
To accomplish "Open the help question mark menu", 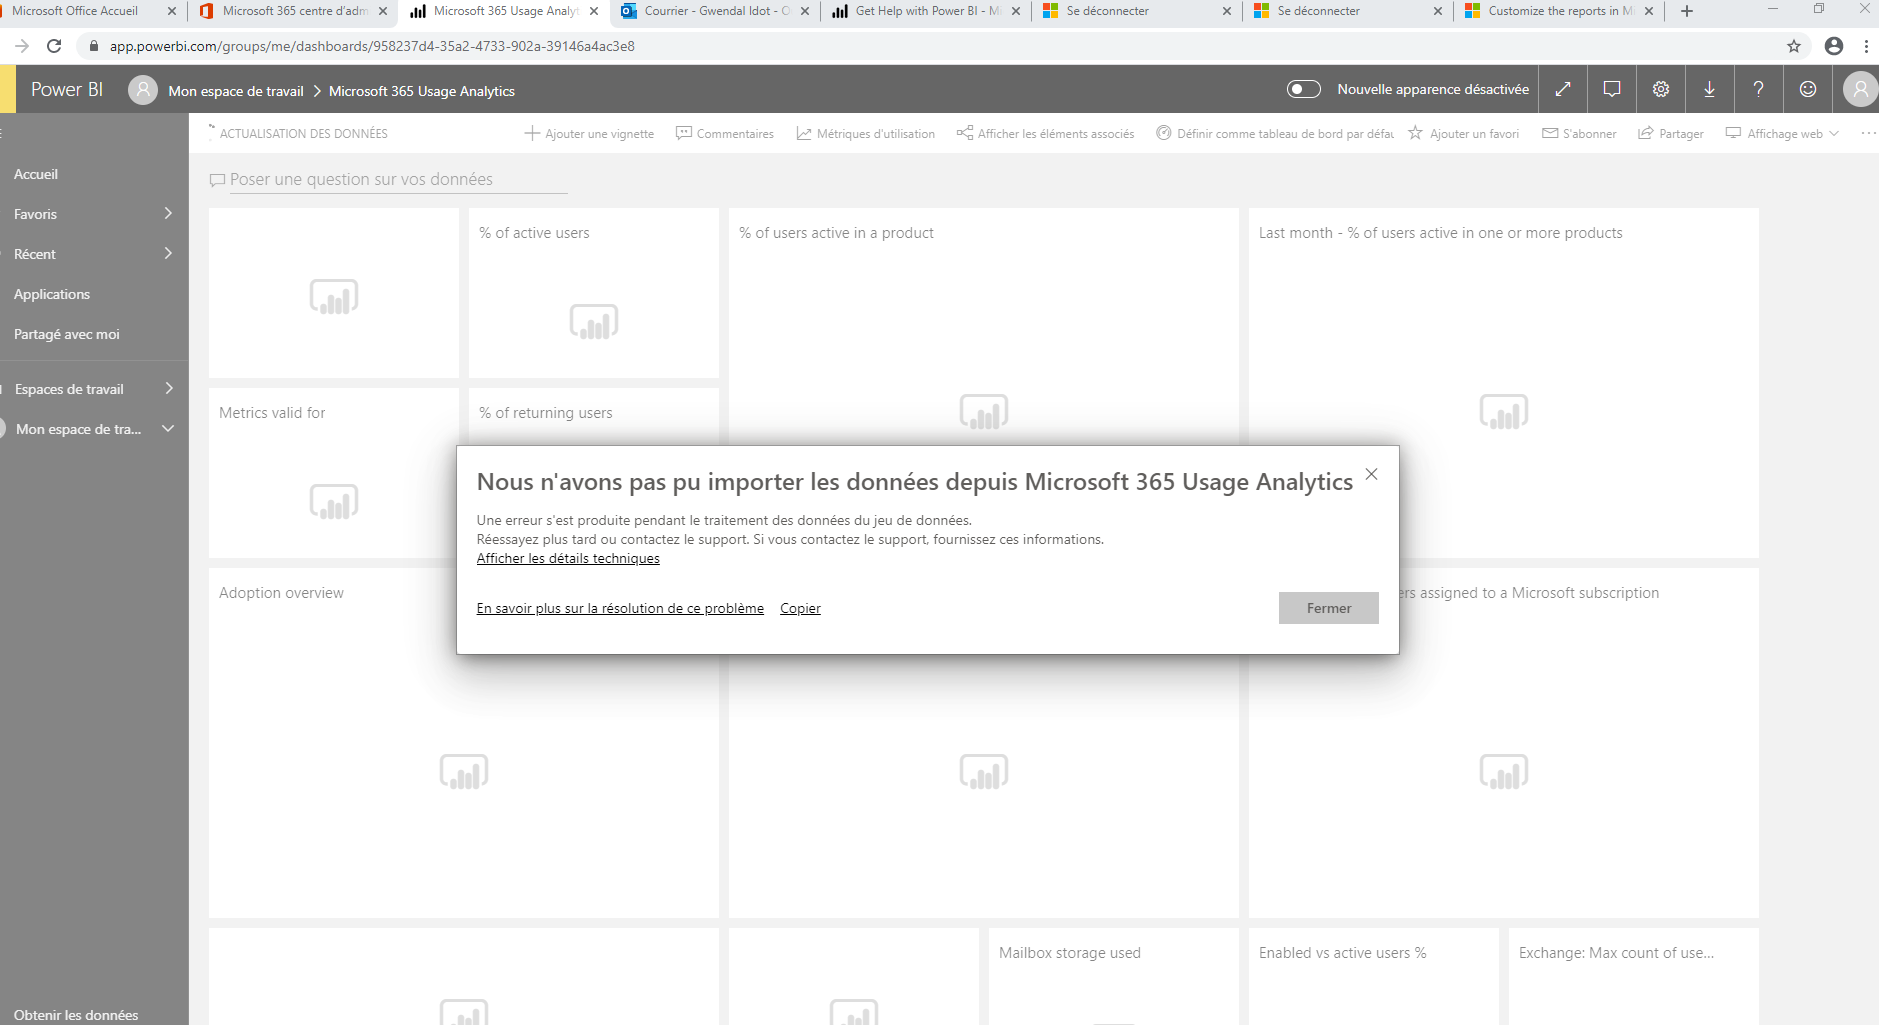I will (x=1758, y=89).
